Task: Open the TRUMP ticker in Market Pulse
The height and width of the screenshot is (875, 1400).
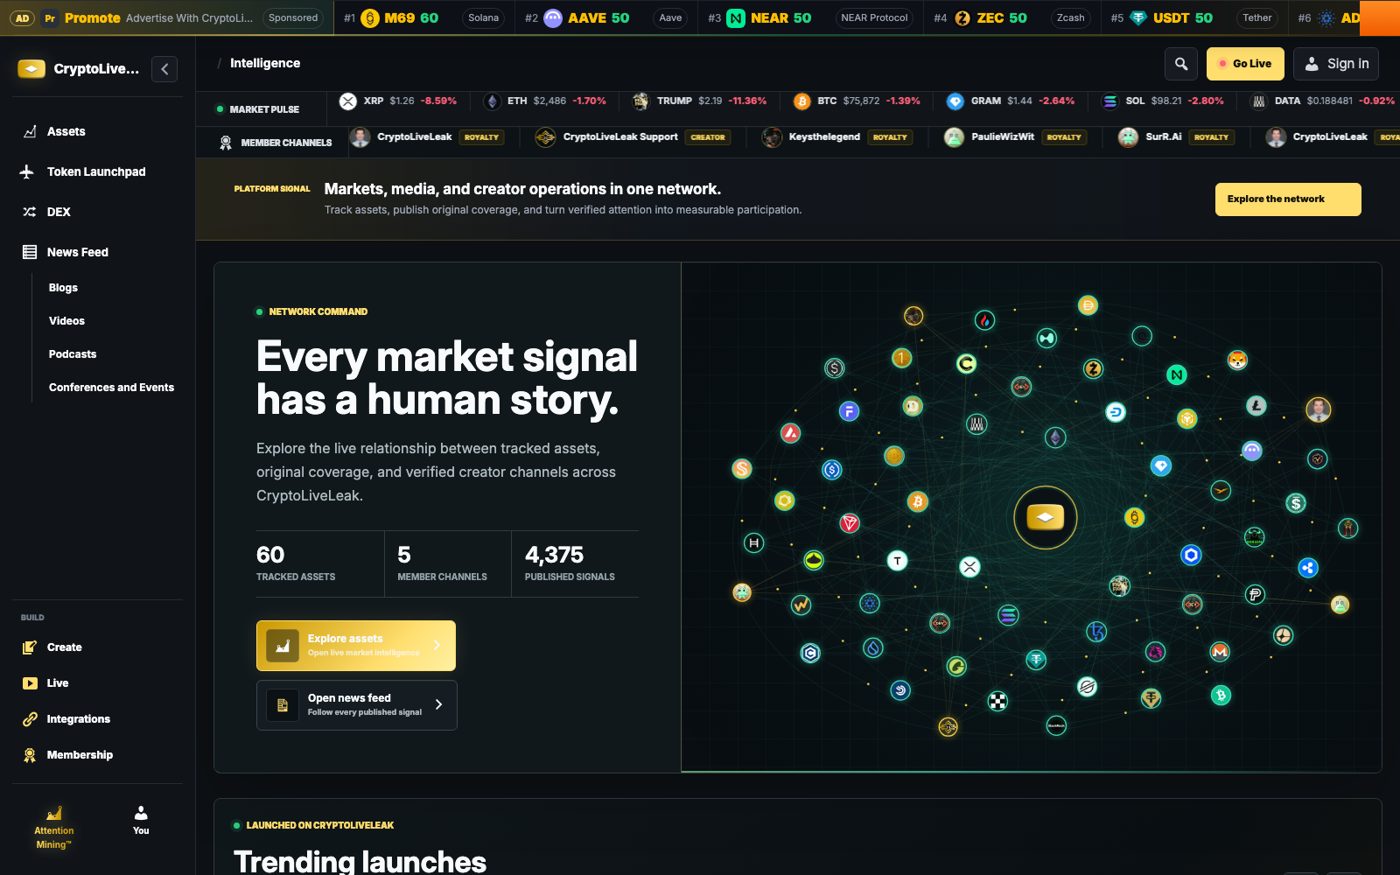Action: tap(700, 101)
